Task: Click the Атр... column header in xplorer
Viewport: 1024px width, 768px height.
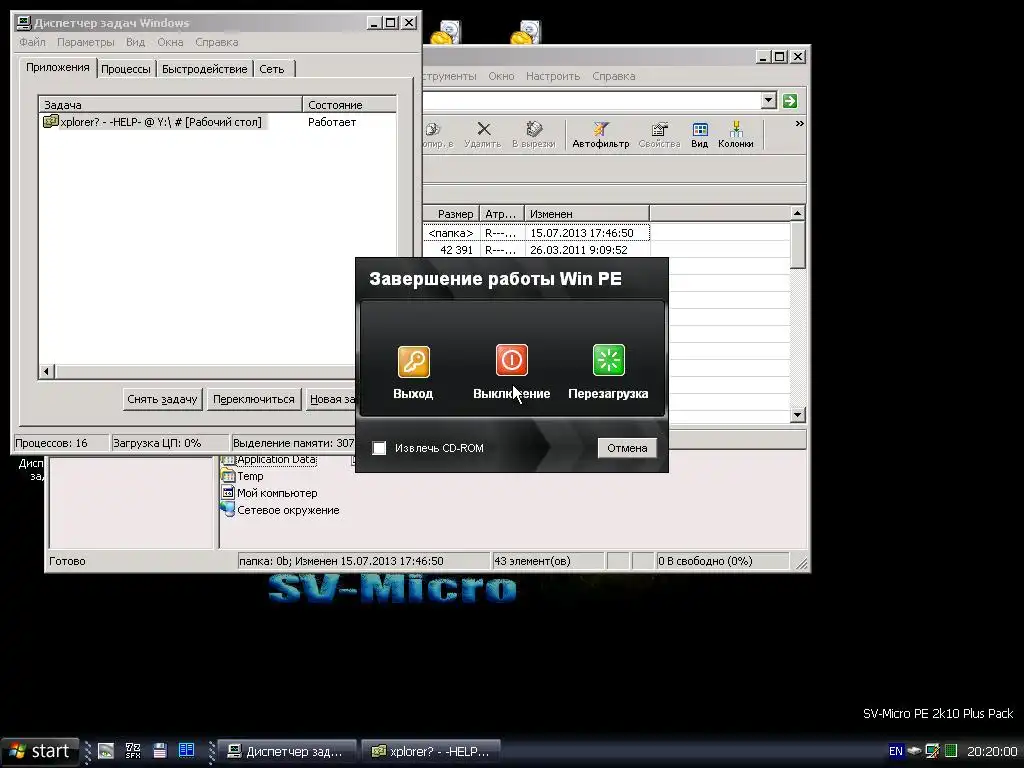Action: tap(502, 214)
